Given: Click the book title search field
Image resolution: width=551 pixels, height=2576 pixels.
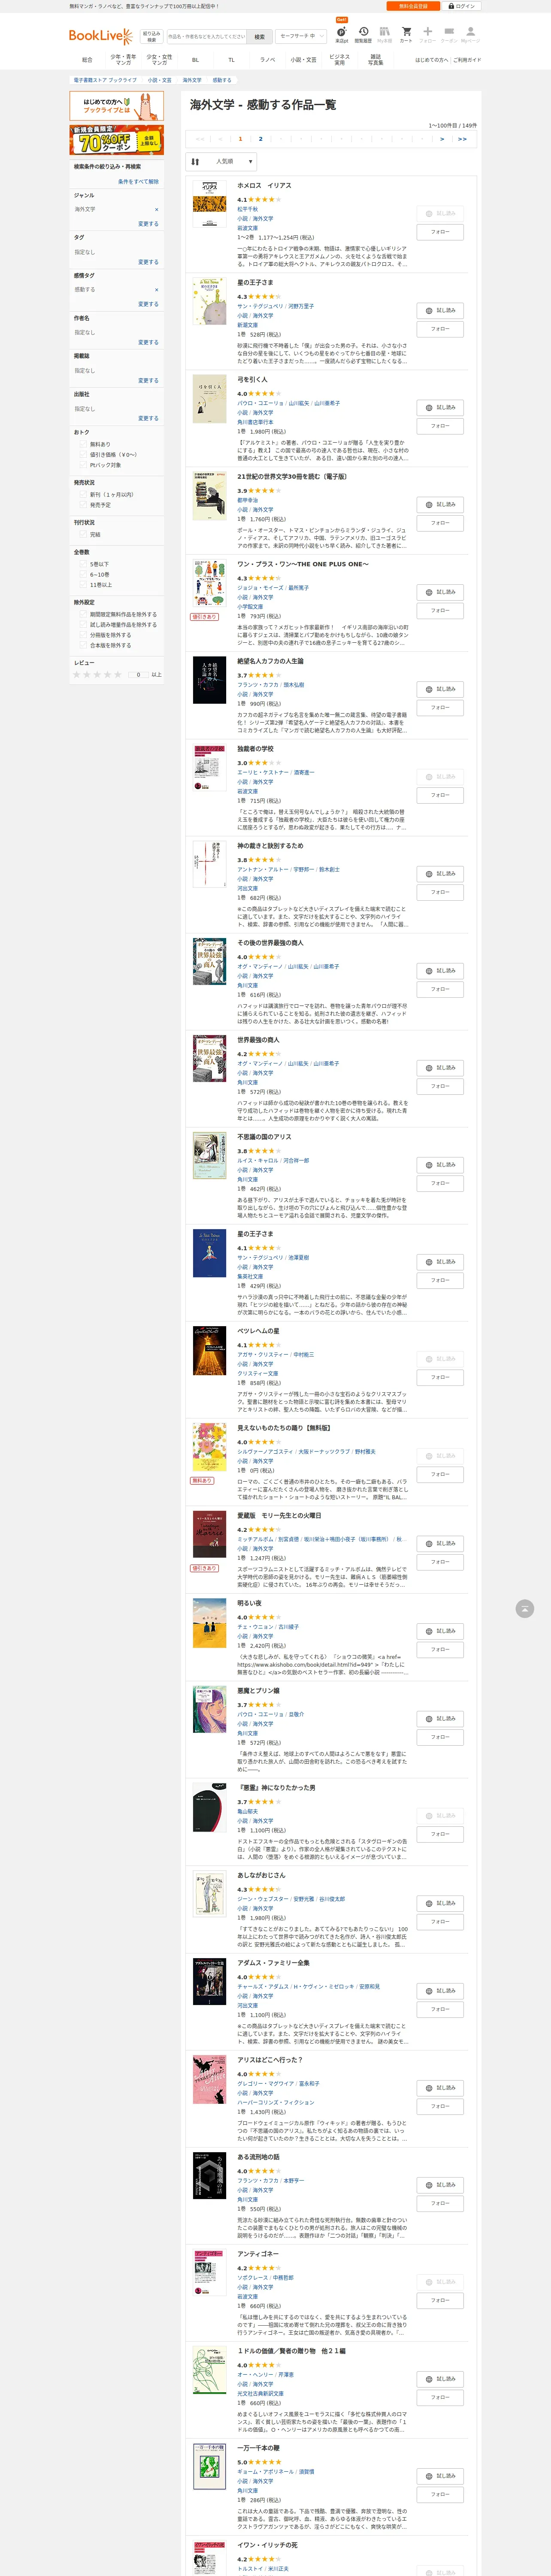Looking at the screenshot, I should pyautogui.click(x=206, y=36).
